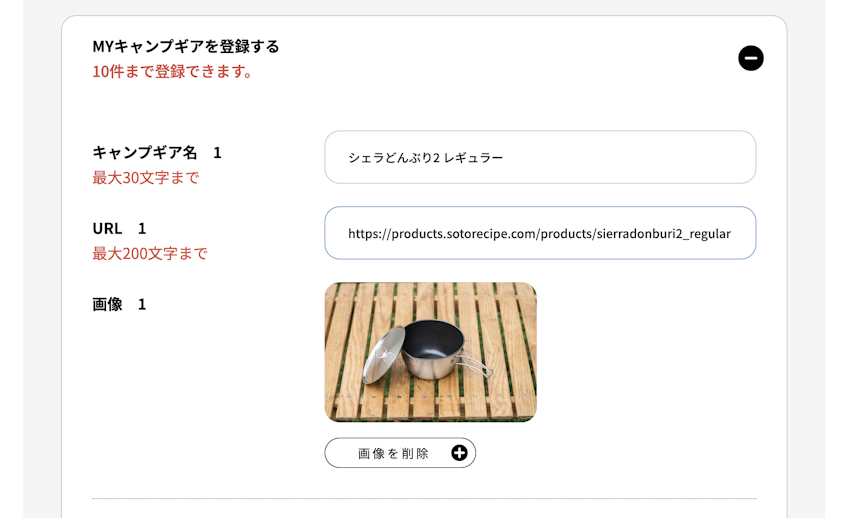This screenshot has width=850, height=518.
Task: Click the 最大30文字まで hint text
Action: tap(146, 178)
